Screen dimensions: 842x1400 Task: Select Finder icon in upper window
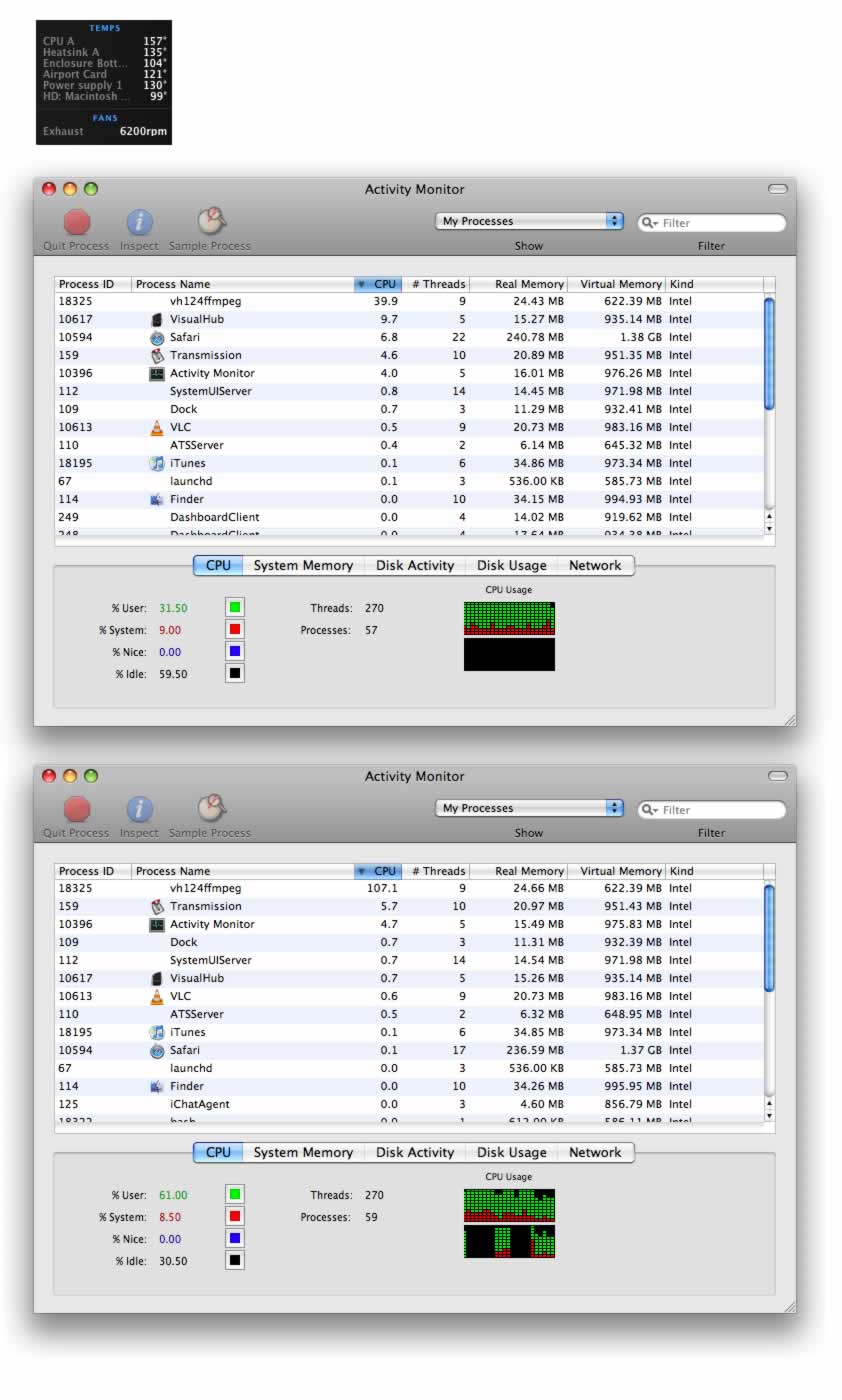156,499
